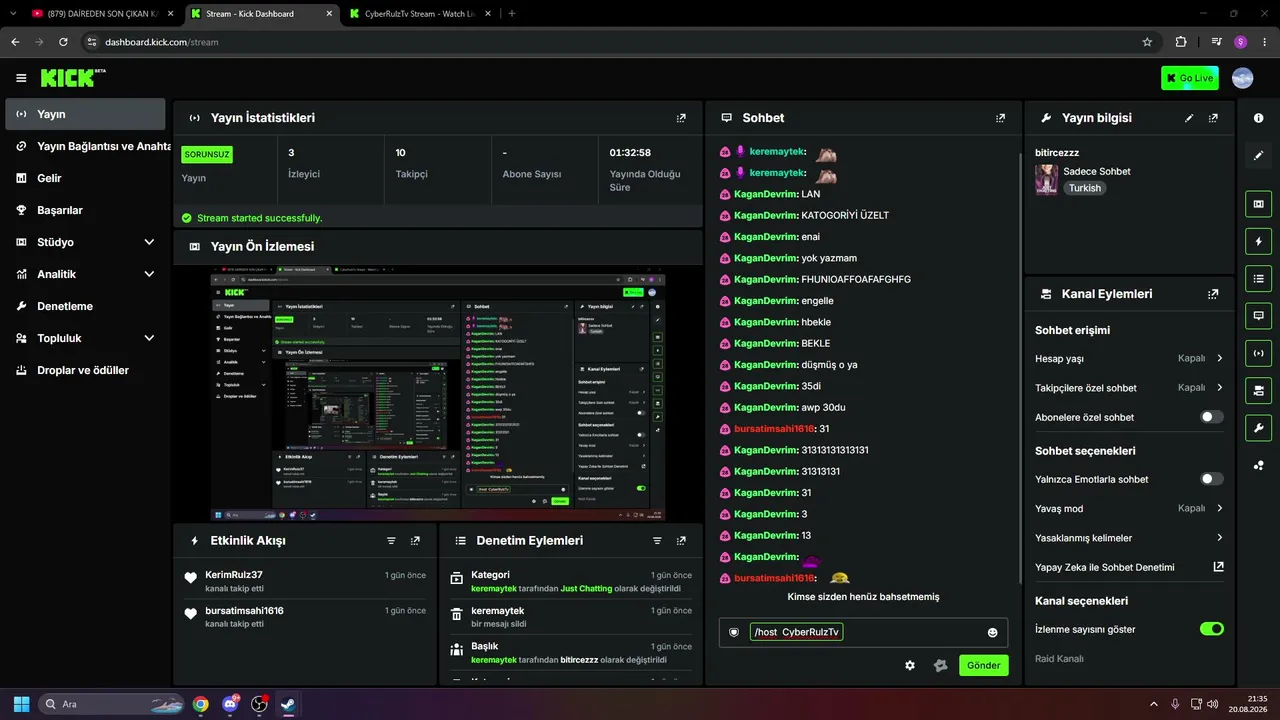Expand the Analitik sidebar section
Screen dimensions: 1280x720
[149, 274]
